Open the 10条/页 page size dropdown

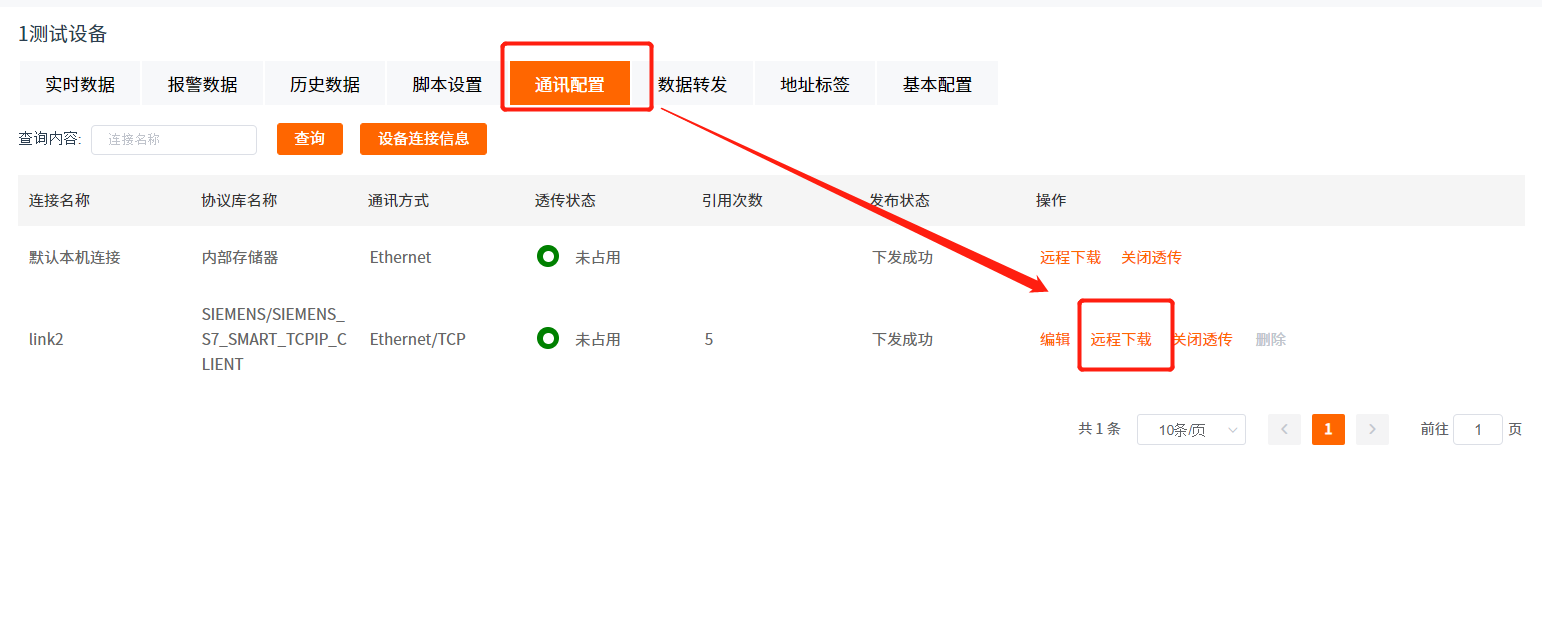(1191, 429)
